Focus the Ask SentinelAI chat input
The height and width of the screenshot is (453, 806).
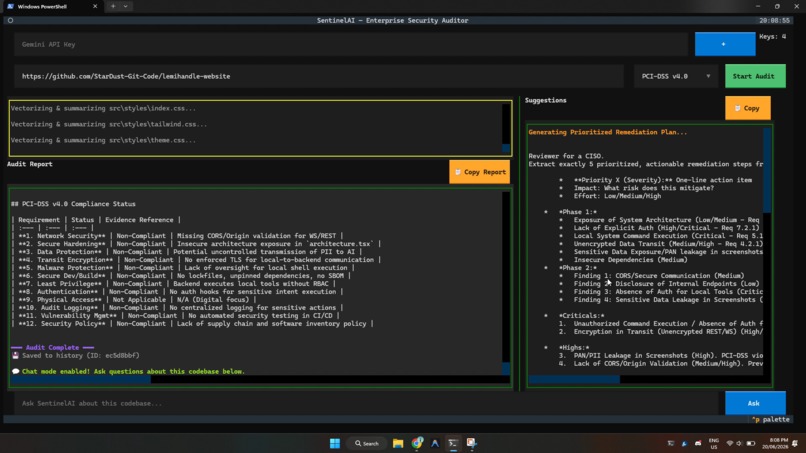tap(366, 403)
